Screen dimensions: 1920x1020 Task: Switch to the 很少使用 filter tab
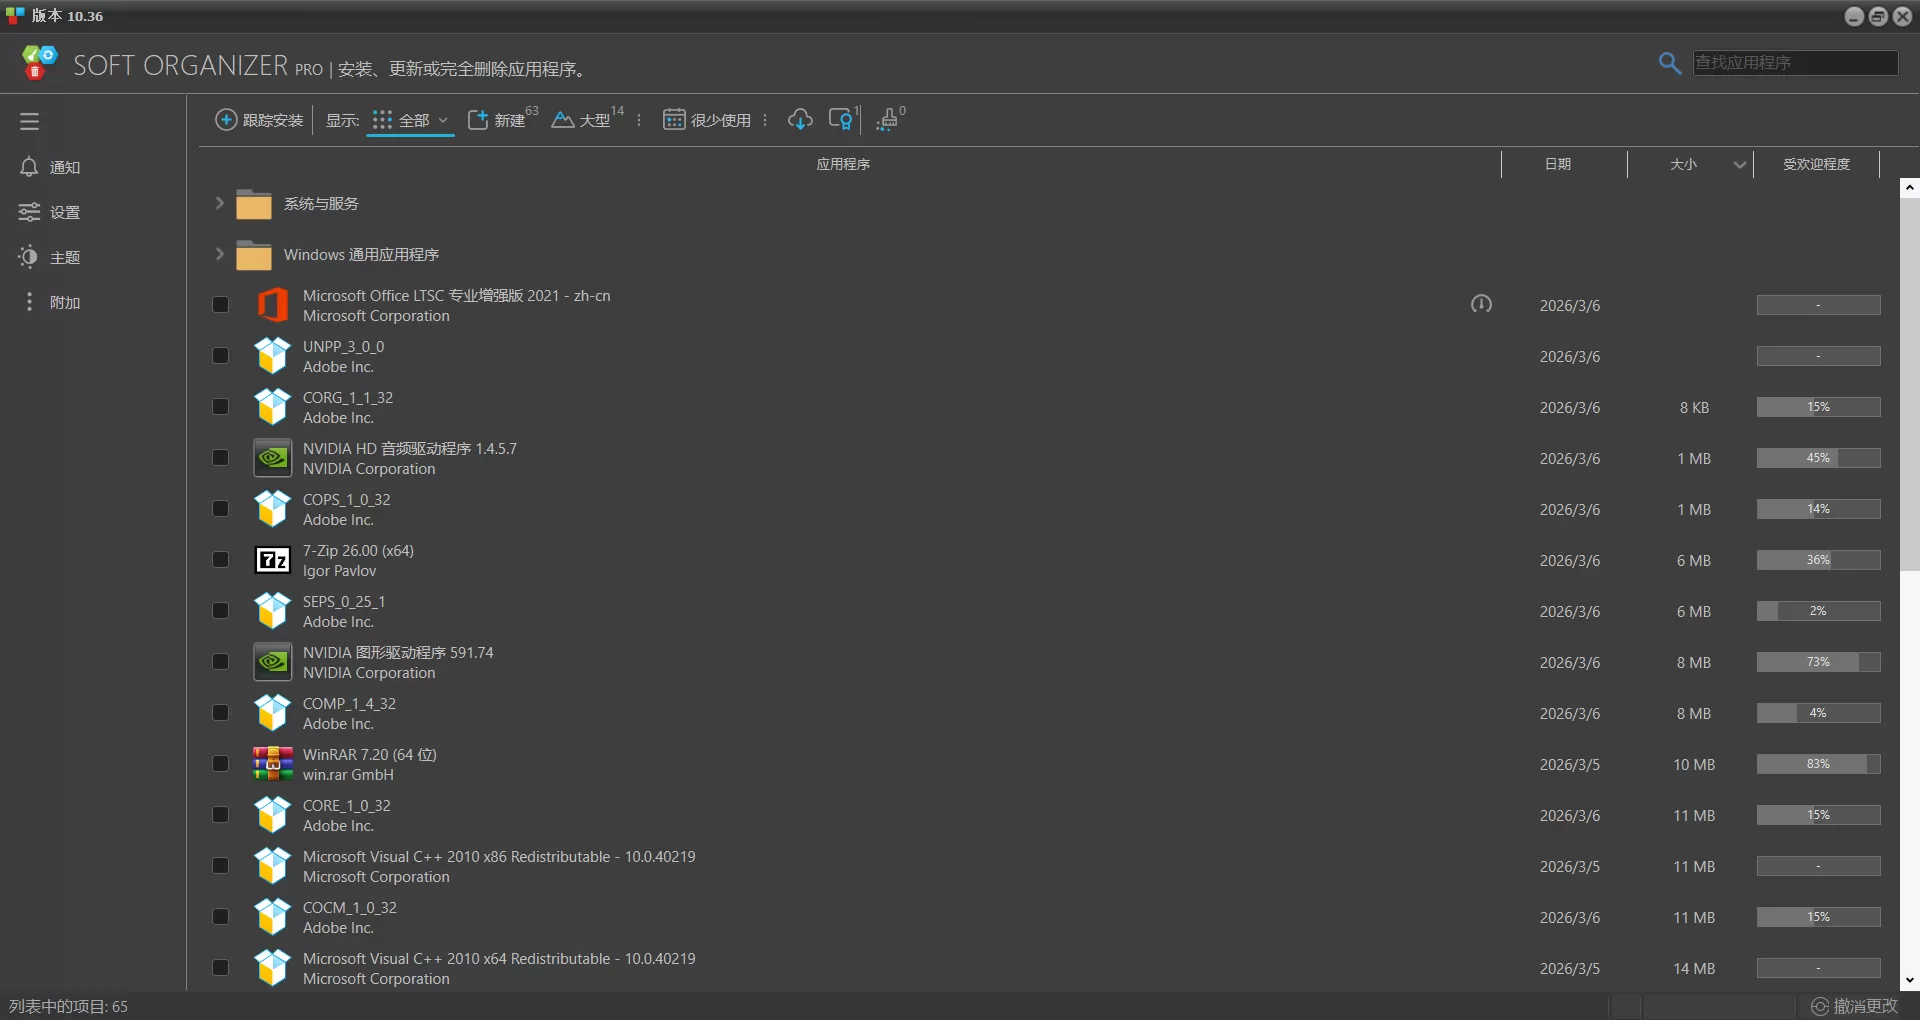[x=708, y=121]
